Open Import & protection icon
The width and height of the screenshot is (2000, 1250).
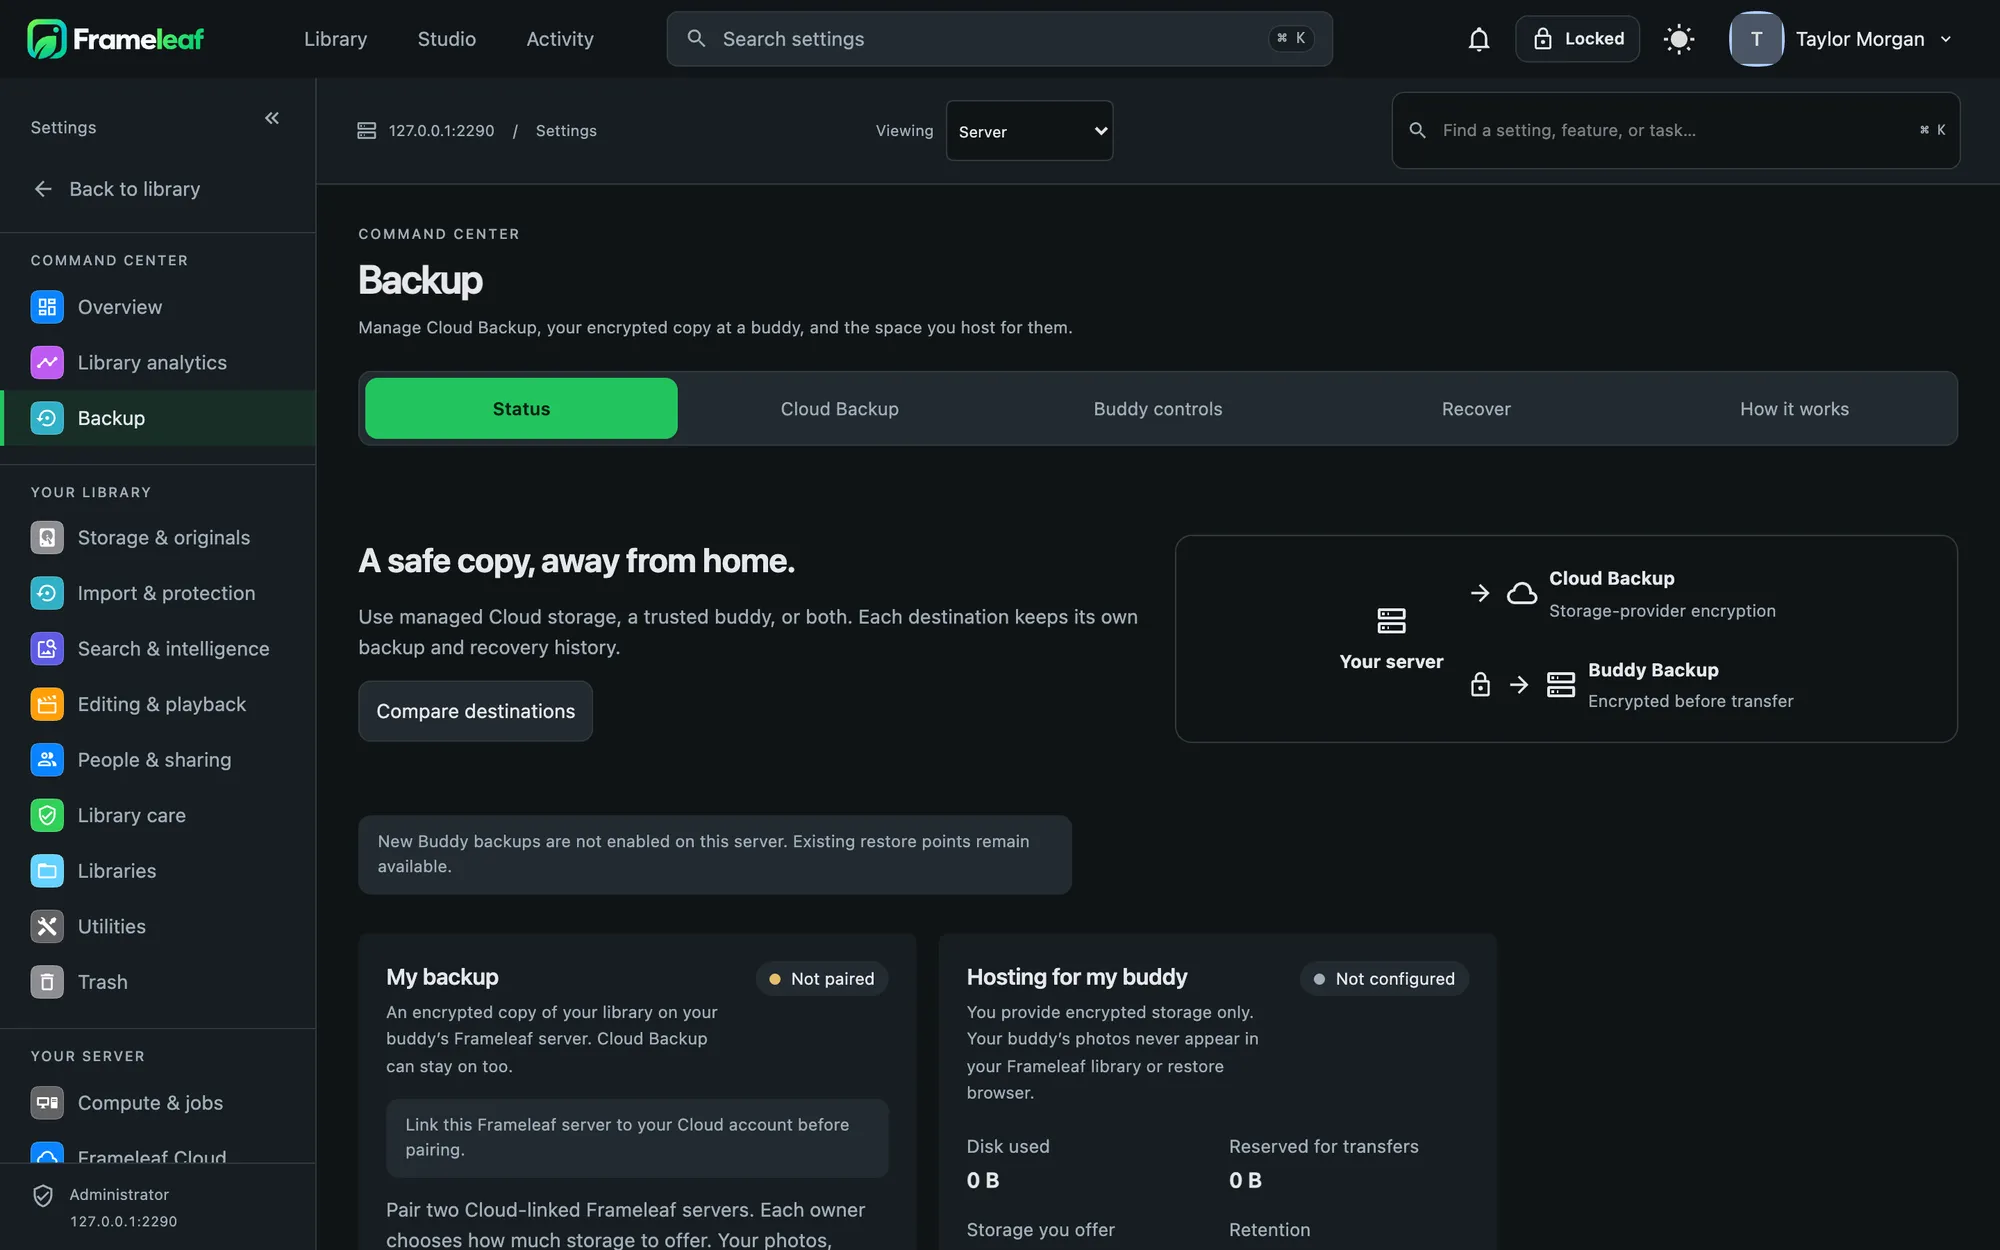47,593
